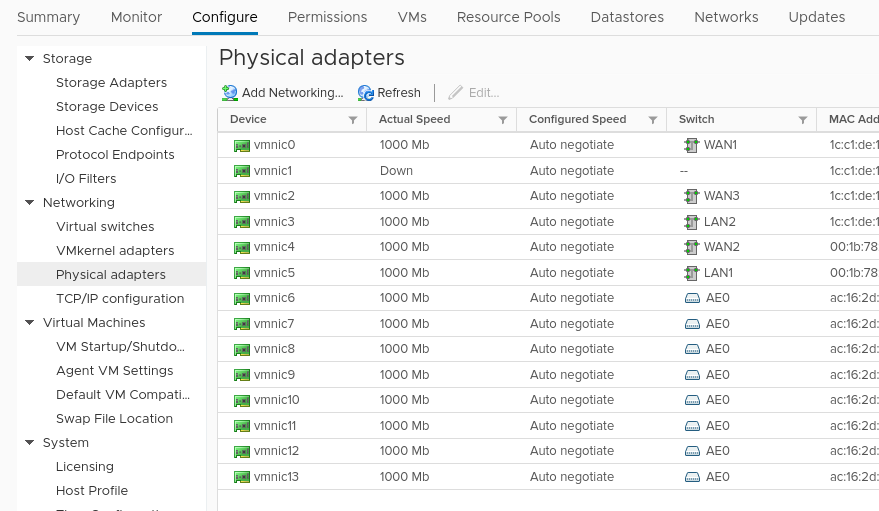Click the network card icon beside vmnic1

coord(241,171)
